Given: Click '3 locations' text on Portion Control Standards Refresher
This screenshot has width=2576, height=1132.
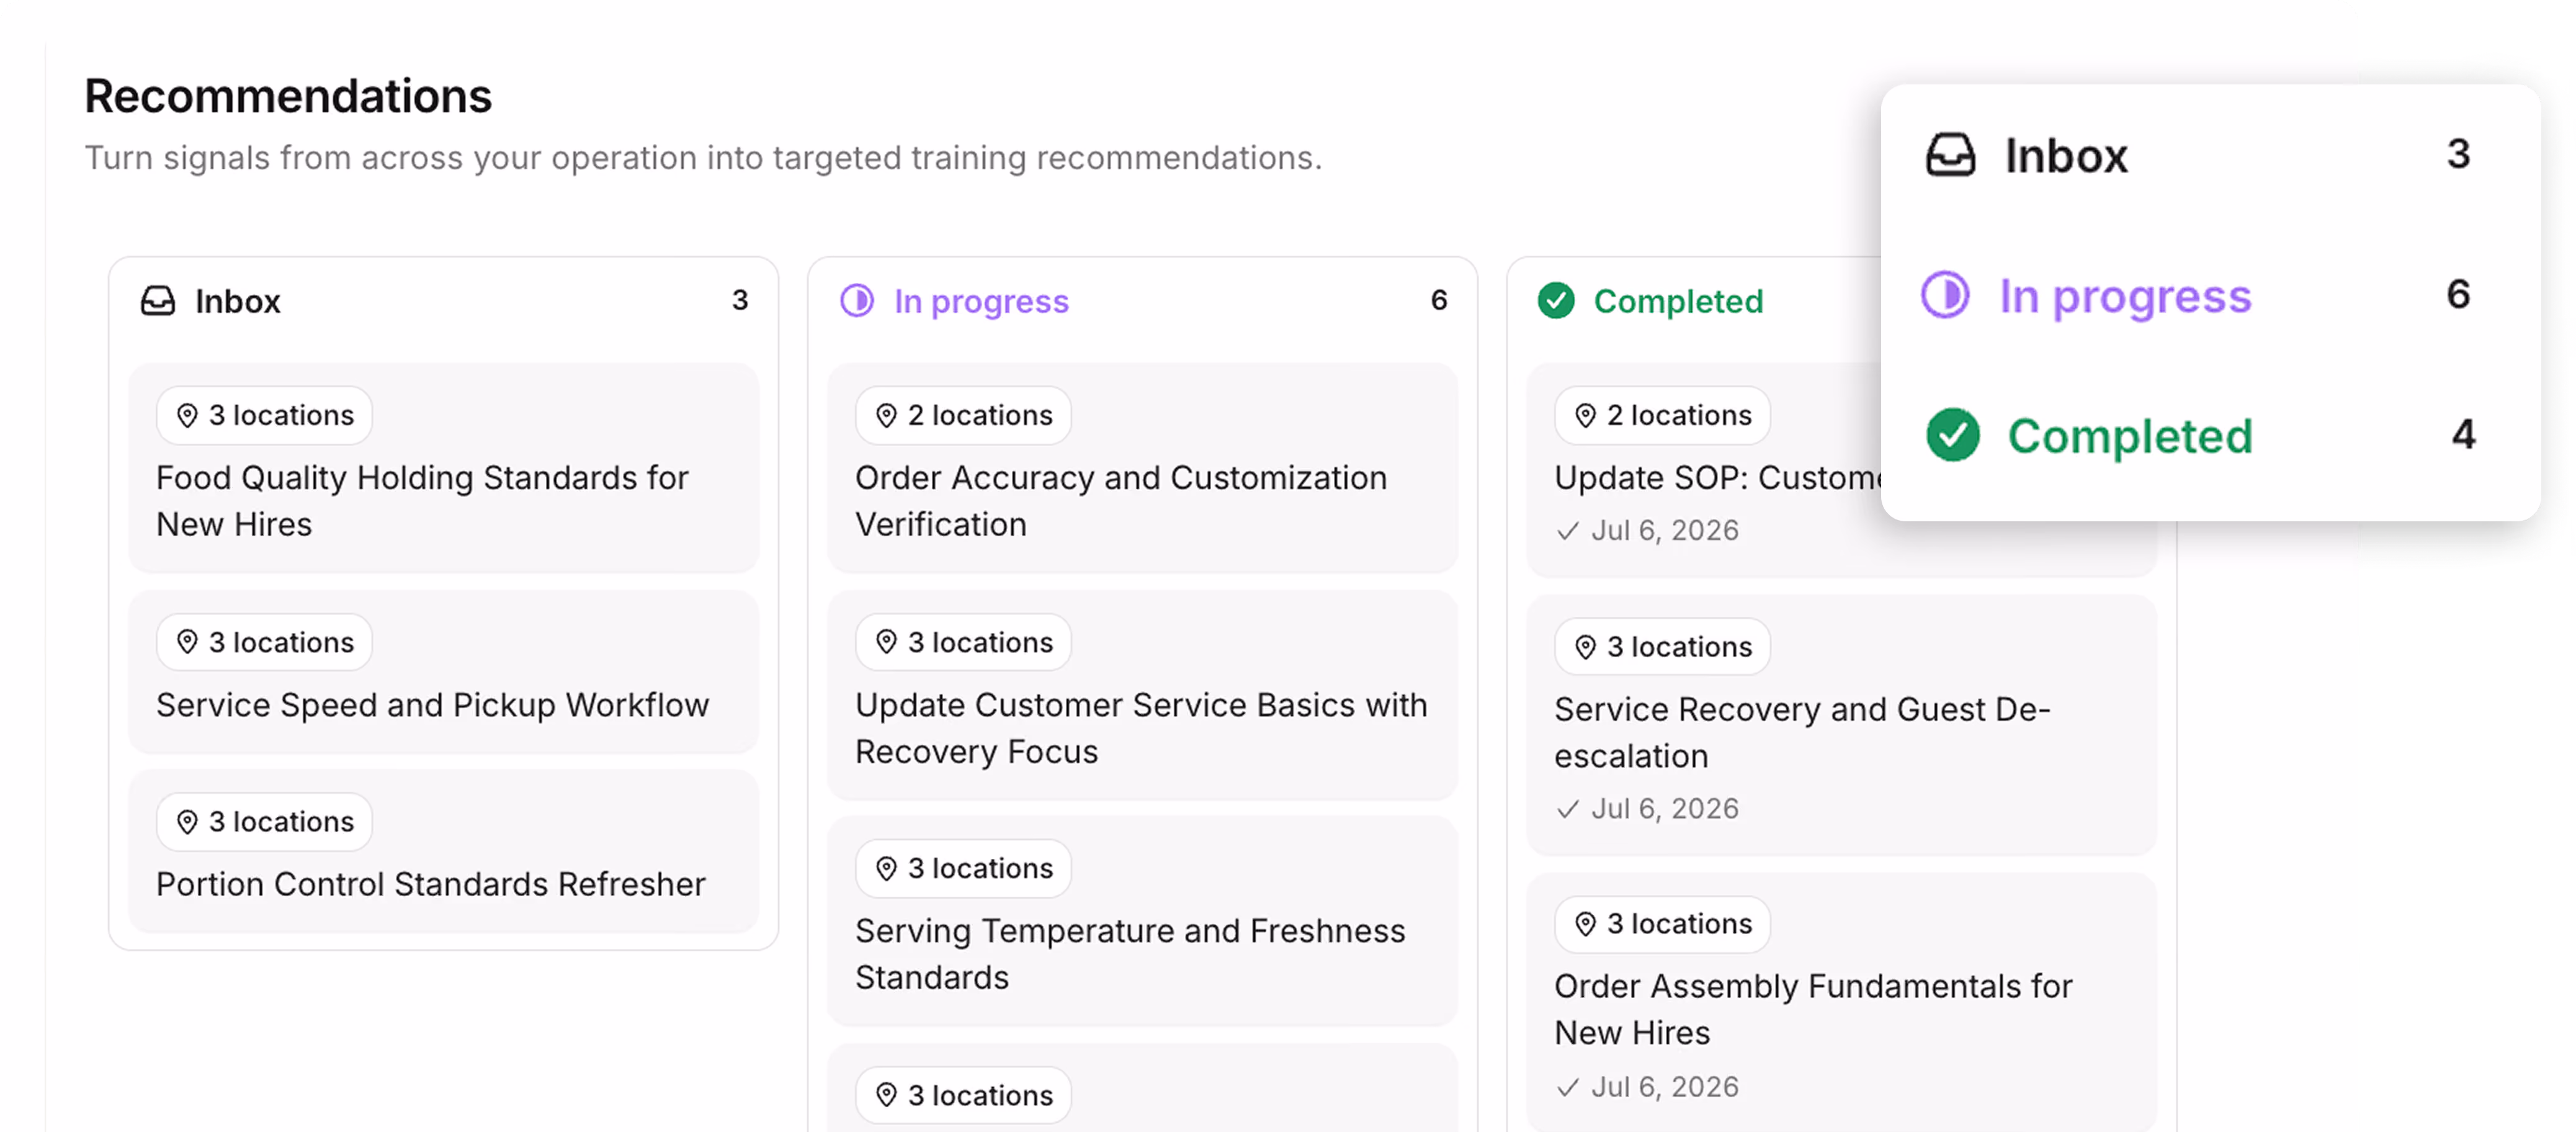Looking at the screenshot, I should (x=282, y=822).
